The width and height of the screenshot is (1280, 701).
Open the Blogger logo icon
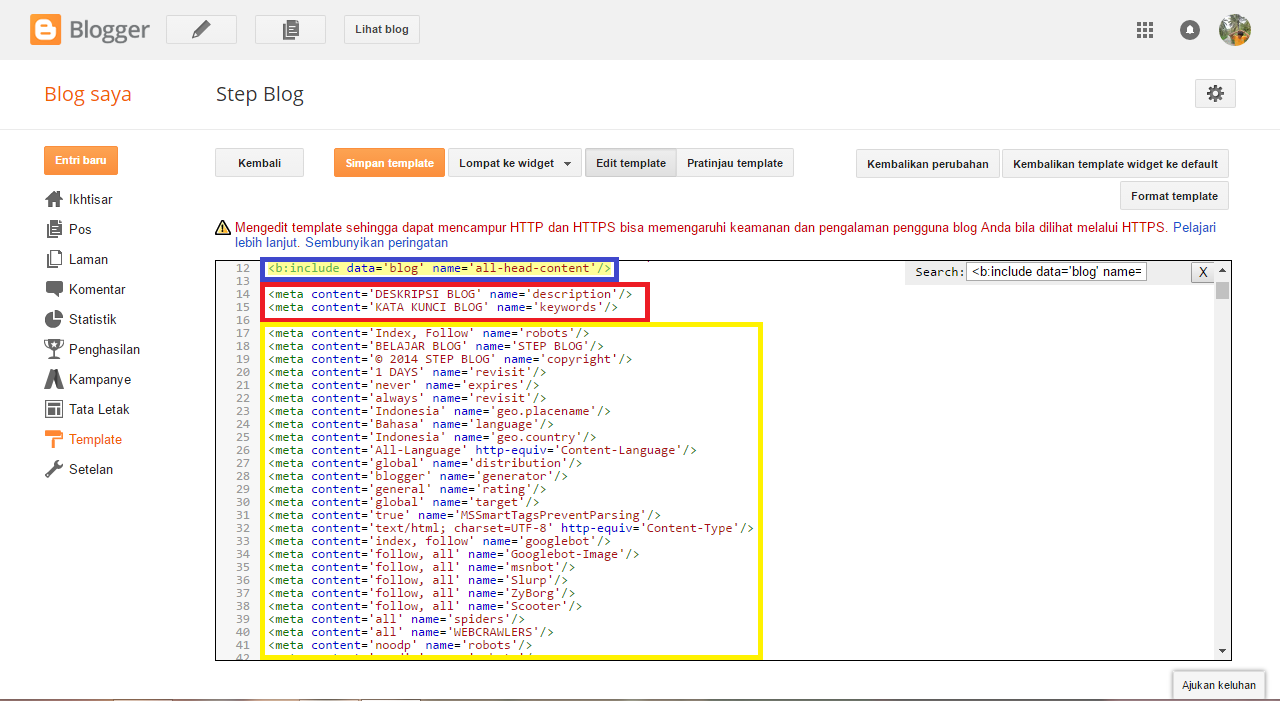[x=43, y=29]
